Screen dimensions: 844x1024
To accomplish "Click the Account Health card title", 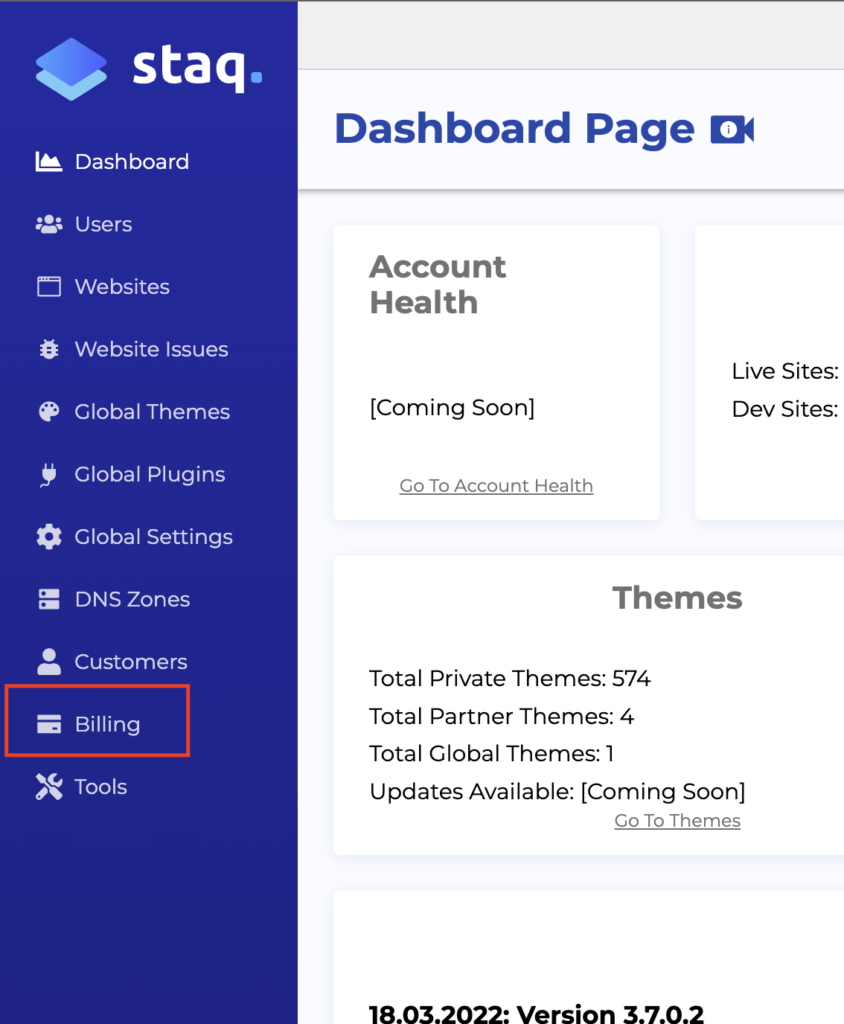I will (438, 284).
